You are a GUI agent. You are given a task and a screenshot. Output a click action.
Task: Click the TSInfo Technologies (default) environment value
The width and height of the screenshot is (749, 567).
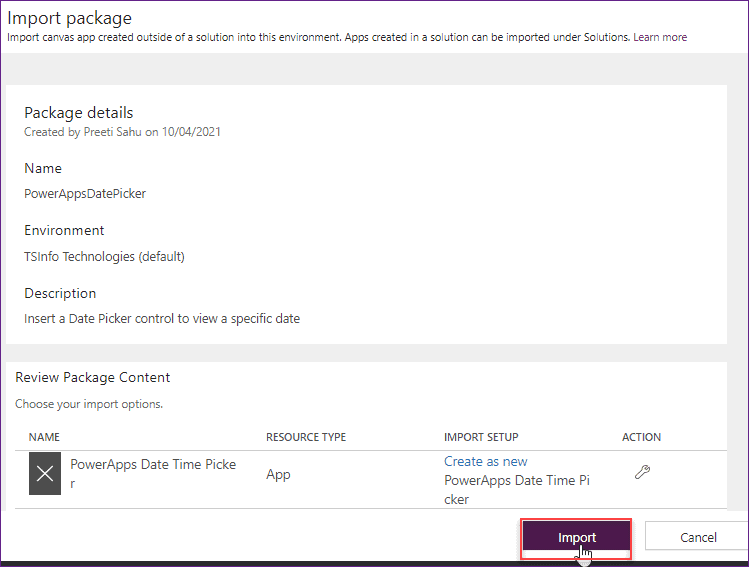pyautogui.click(x=104, y=257)
